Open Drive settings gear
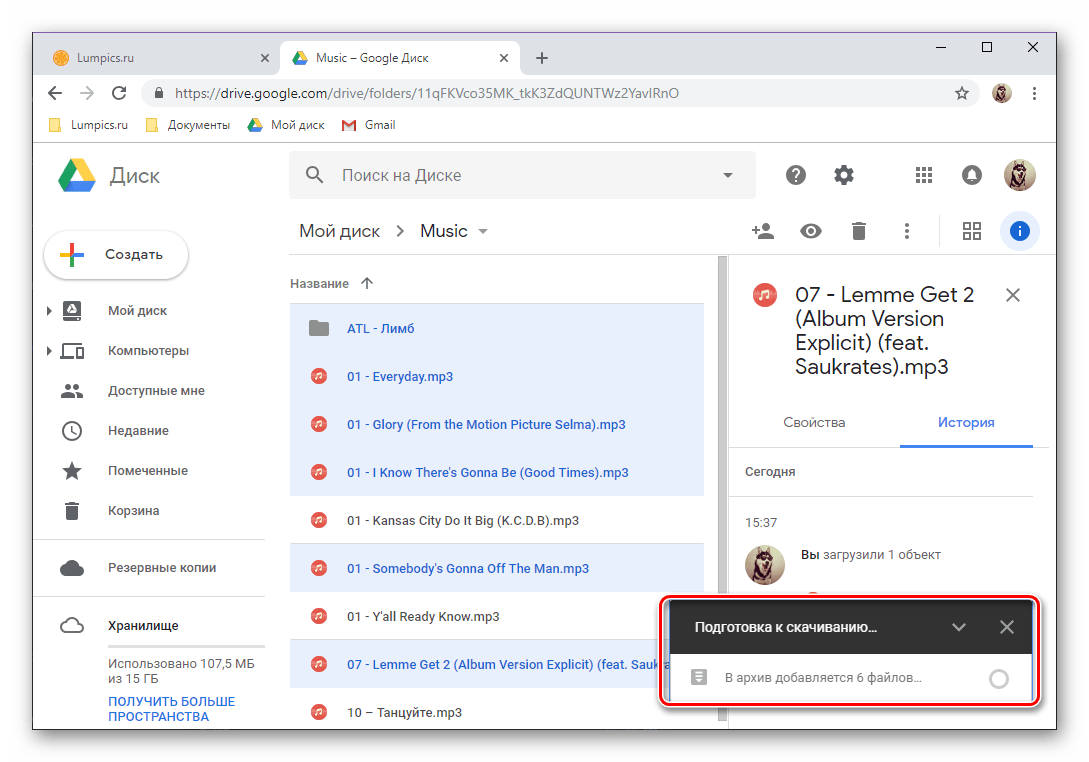 tap(843, 175)
